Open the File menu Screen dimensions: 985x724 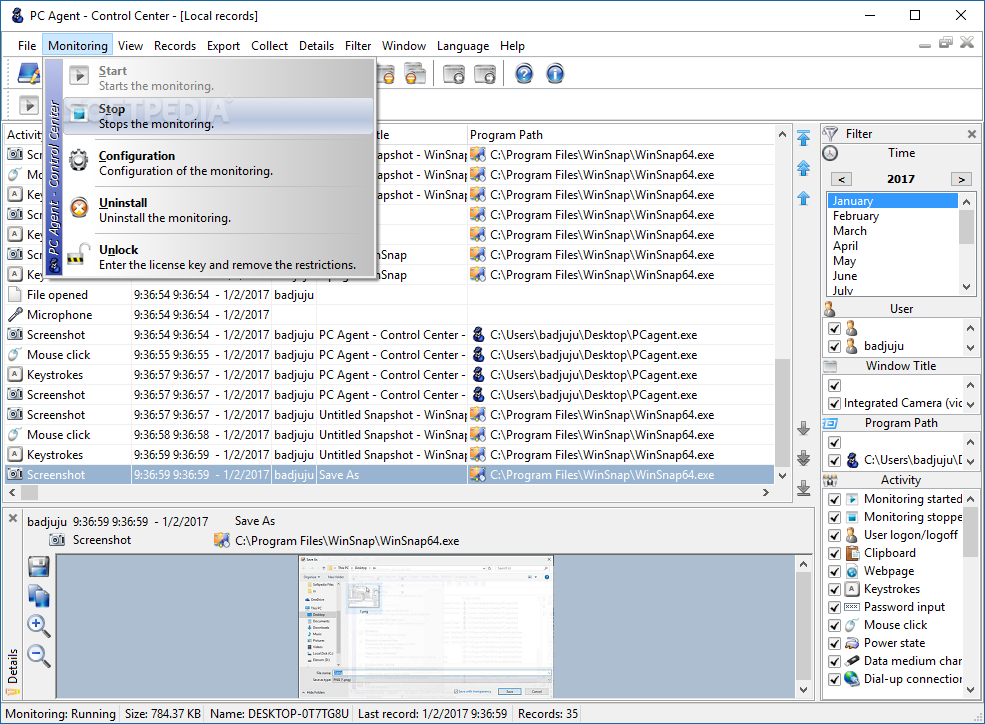point(27,46)
